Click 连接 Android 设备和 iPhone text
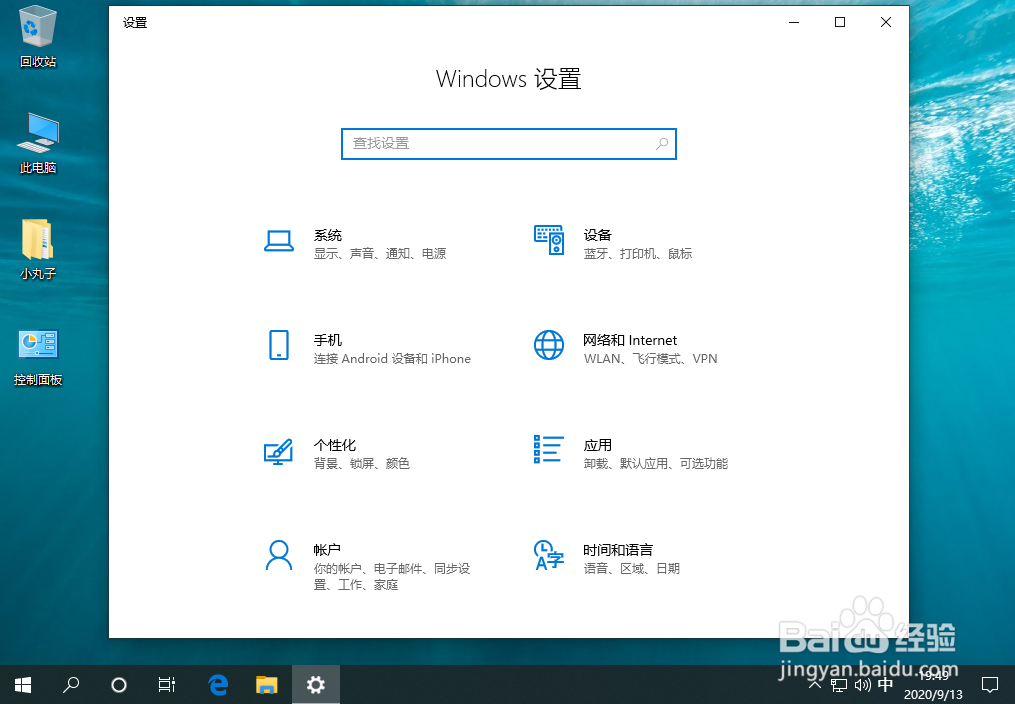Image resolution: width=1015 pixels, height=704 pixels. click(392, 358)
